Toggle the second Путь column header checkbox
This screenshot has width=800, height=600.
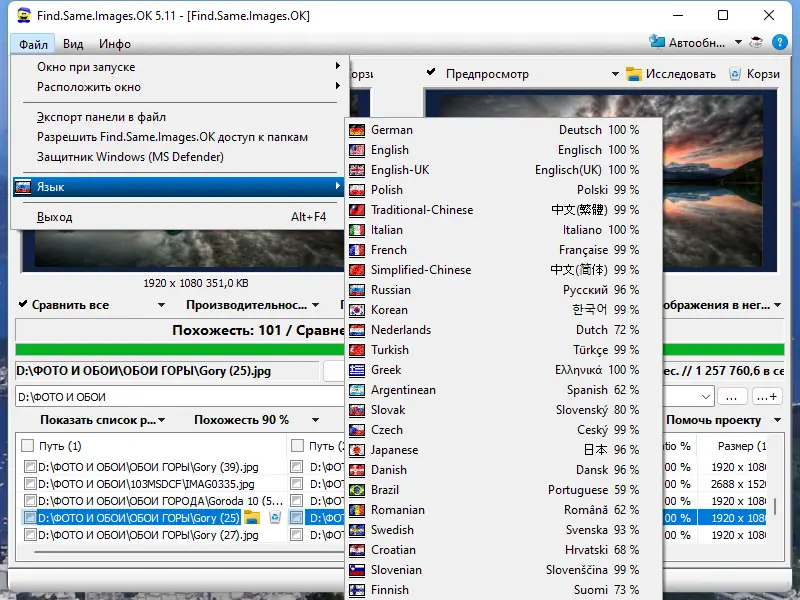point(297,446)
